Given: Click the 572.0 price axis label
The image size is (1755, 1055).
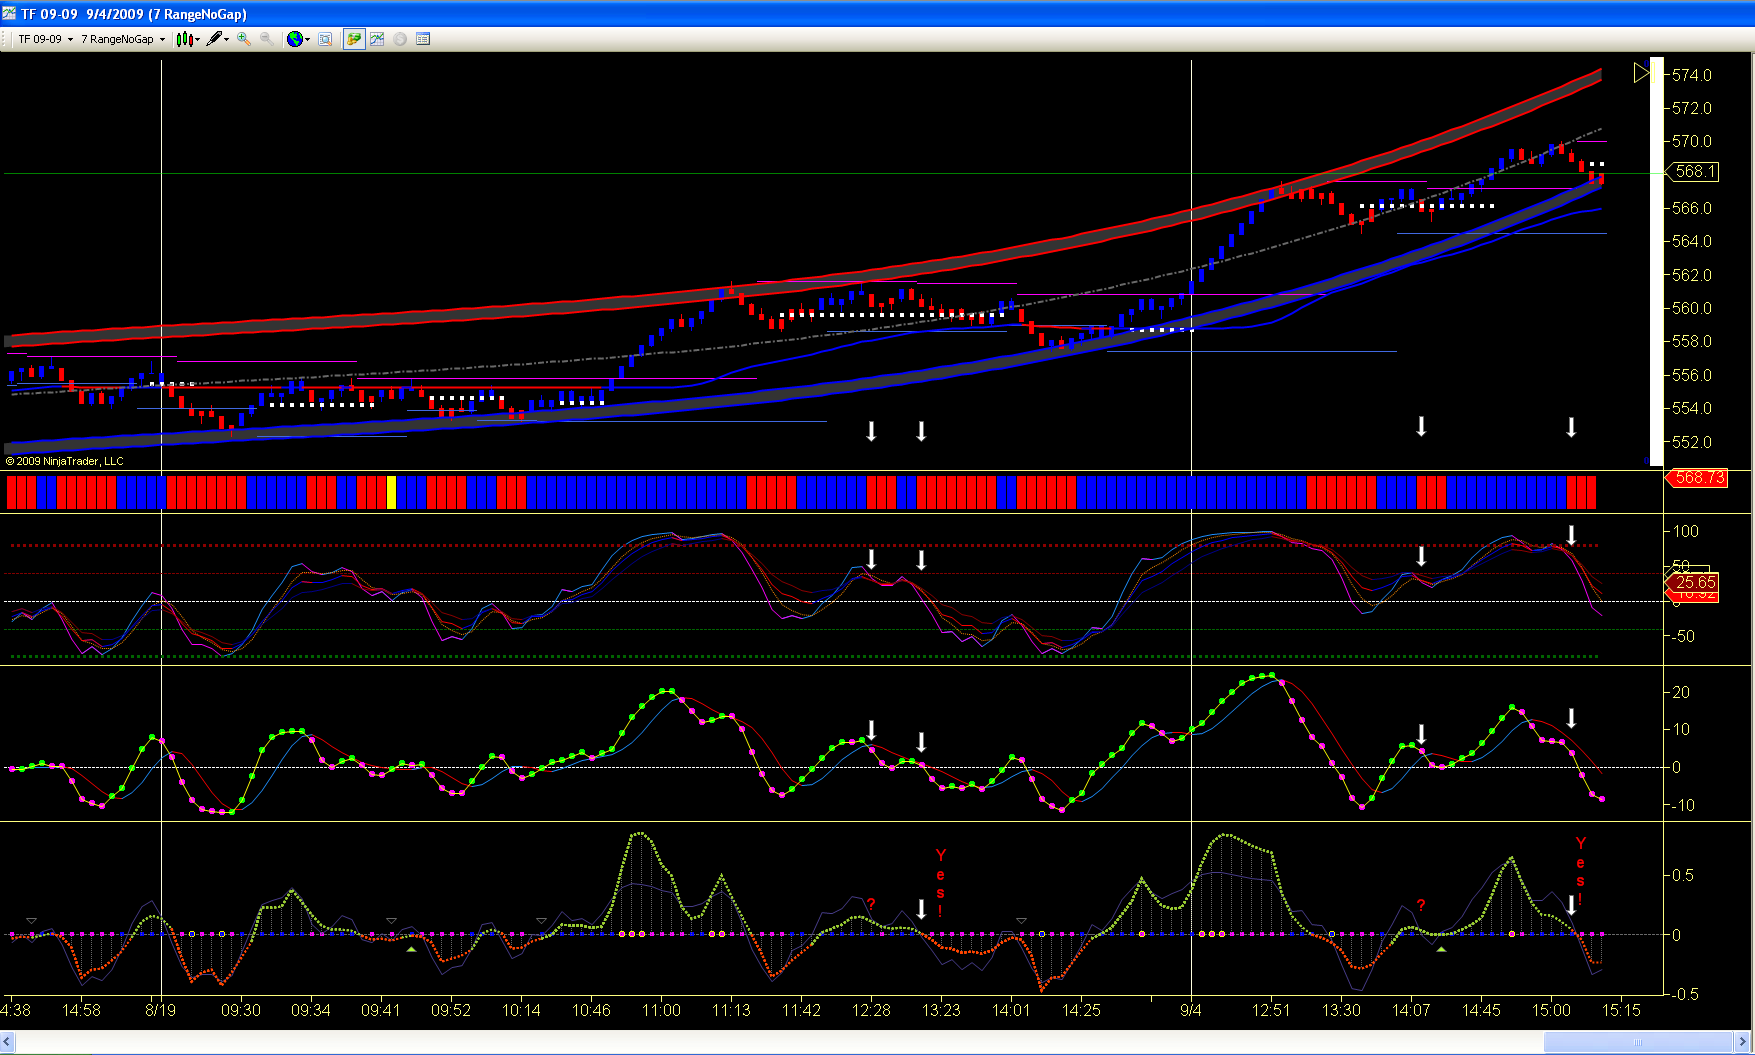Looking at the screenshot, I should point(1692,108).
